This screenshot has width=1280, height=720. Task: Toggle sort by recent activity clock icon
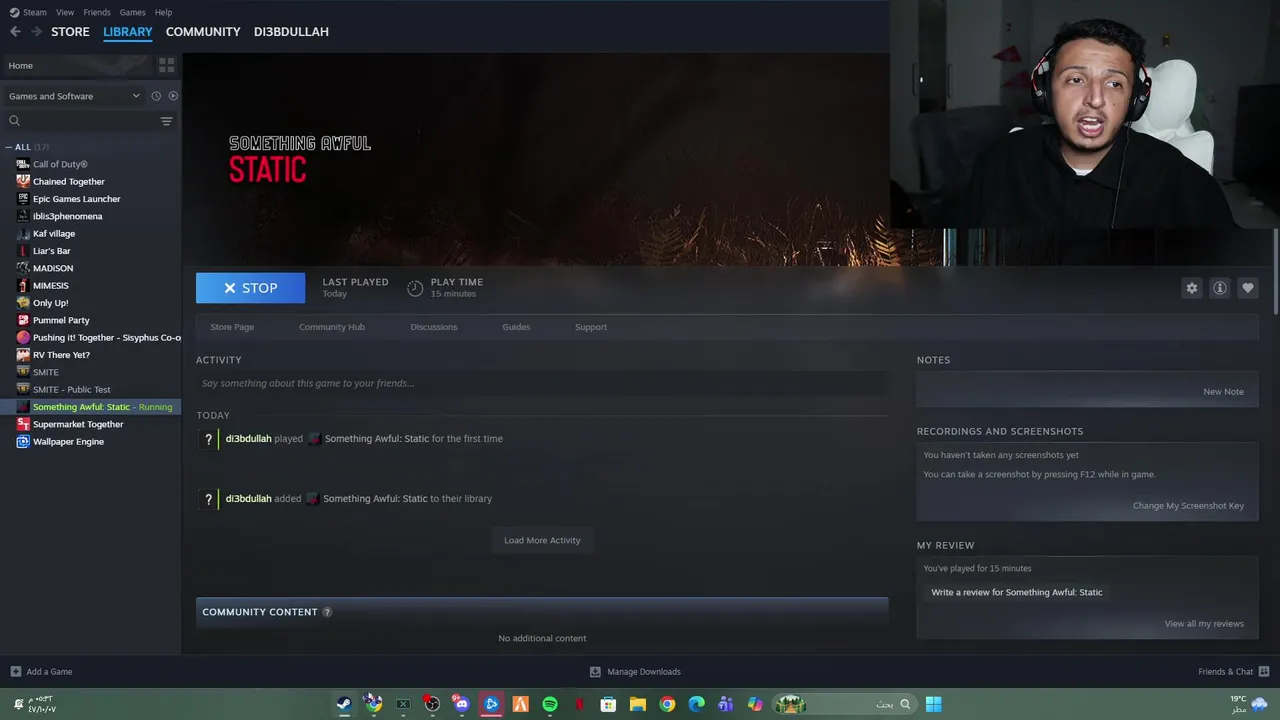coord(156,96)
